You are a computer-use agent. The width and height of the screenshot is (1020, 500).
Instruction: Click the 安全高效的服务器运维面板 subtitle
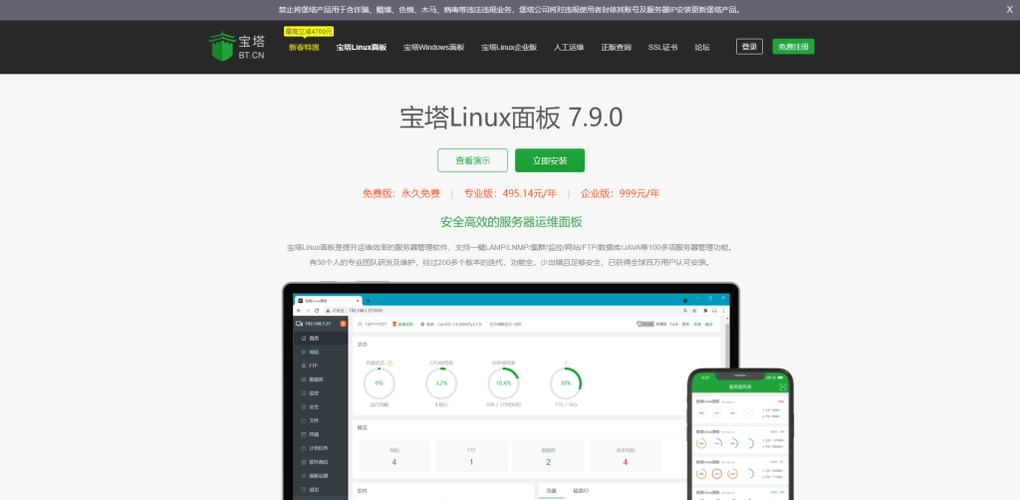511,222
